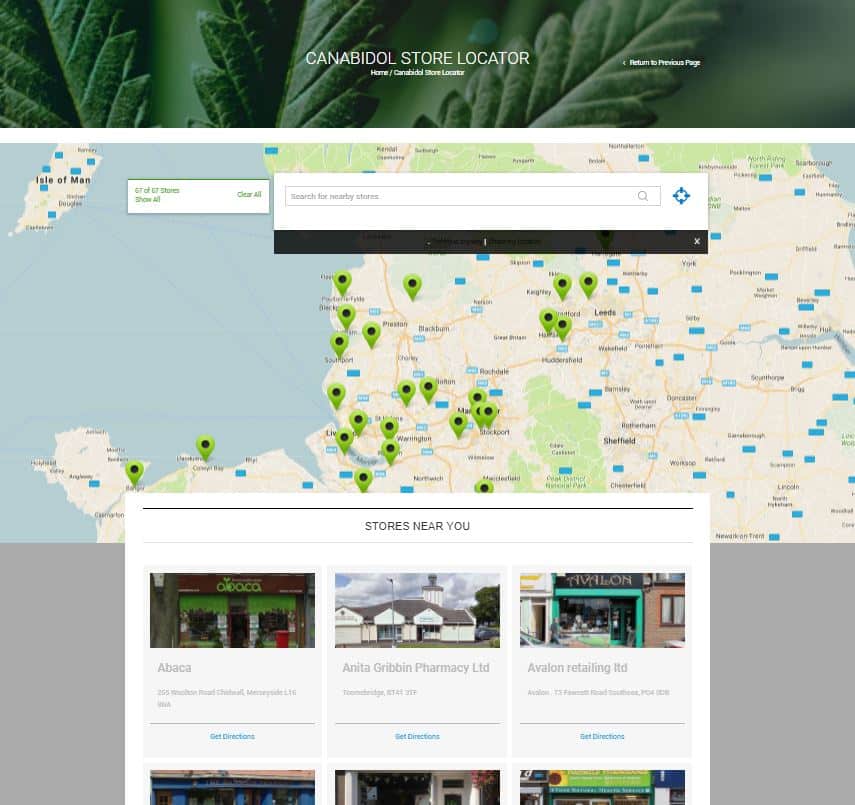
Task: Select the map pin beside the Keighley label
Action: coord(562,287)
